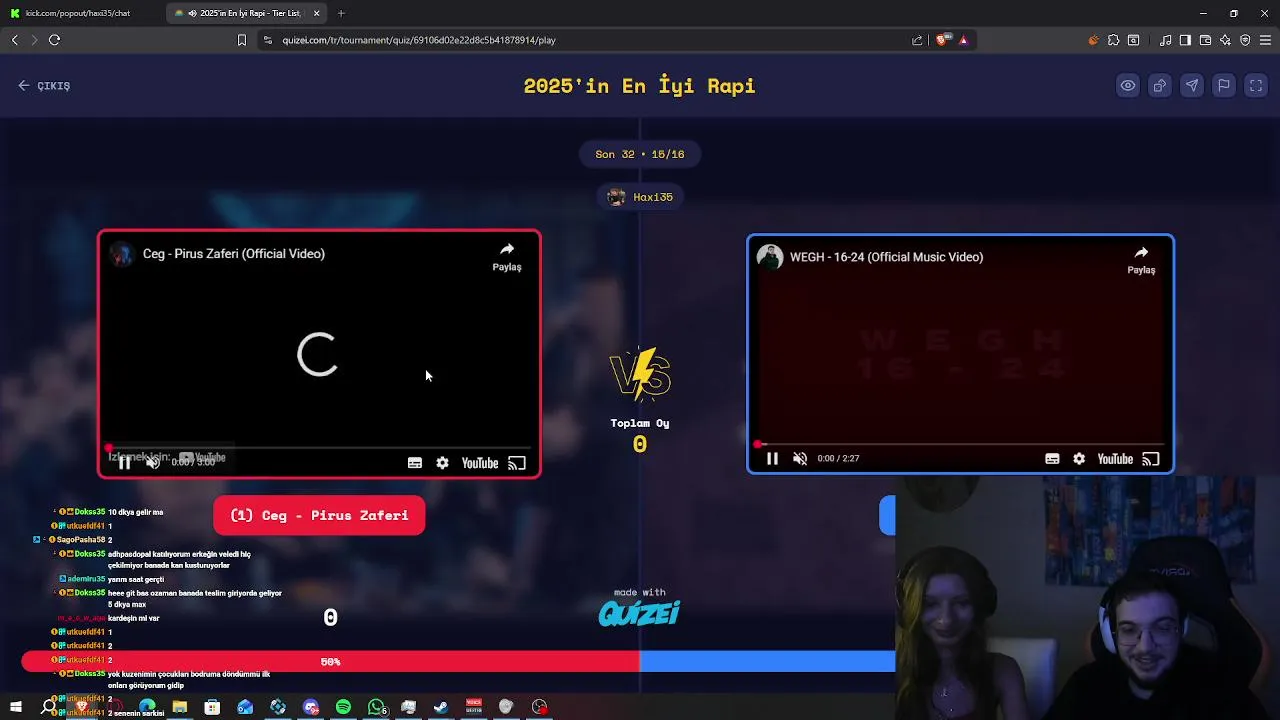Open Spotify from the taskbar

pyautogui.click(x=343, y=707)
